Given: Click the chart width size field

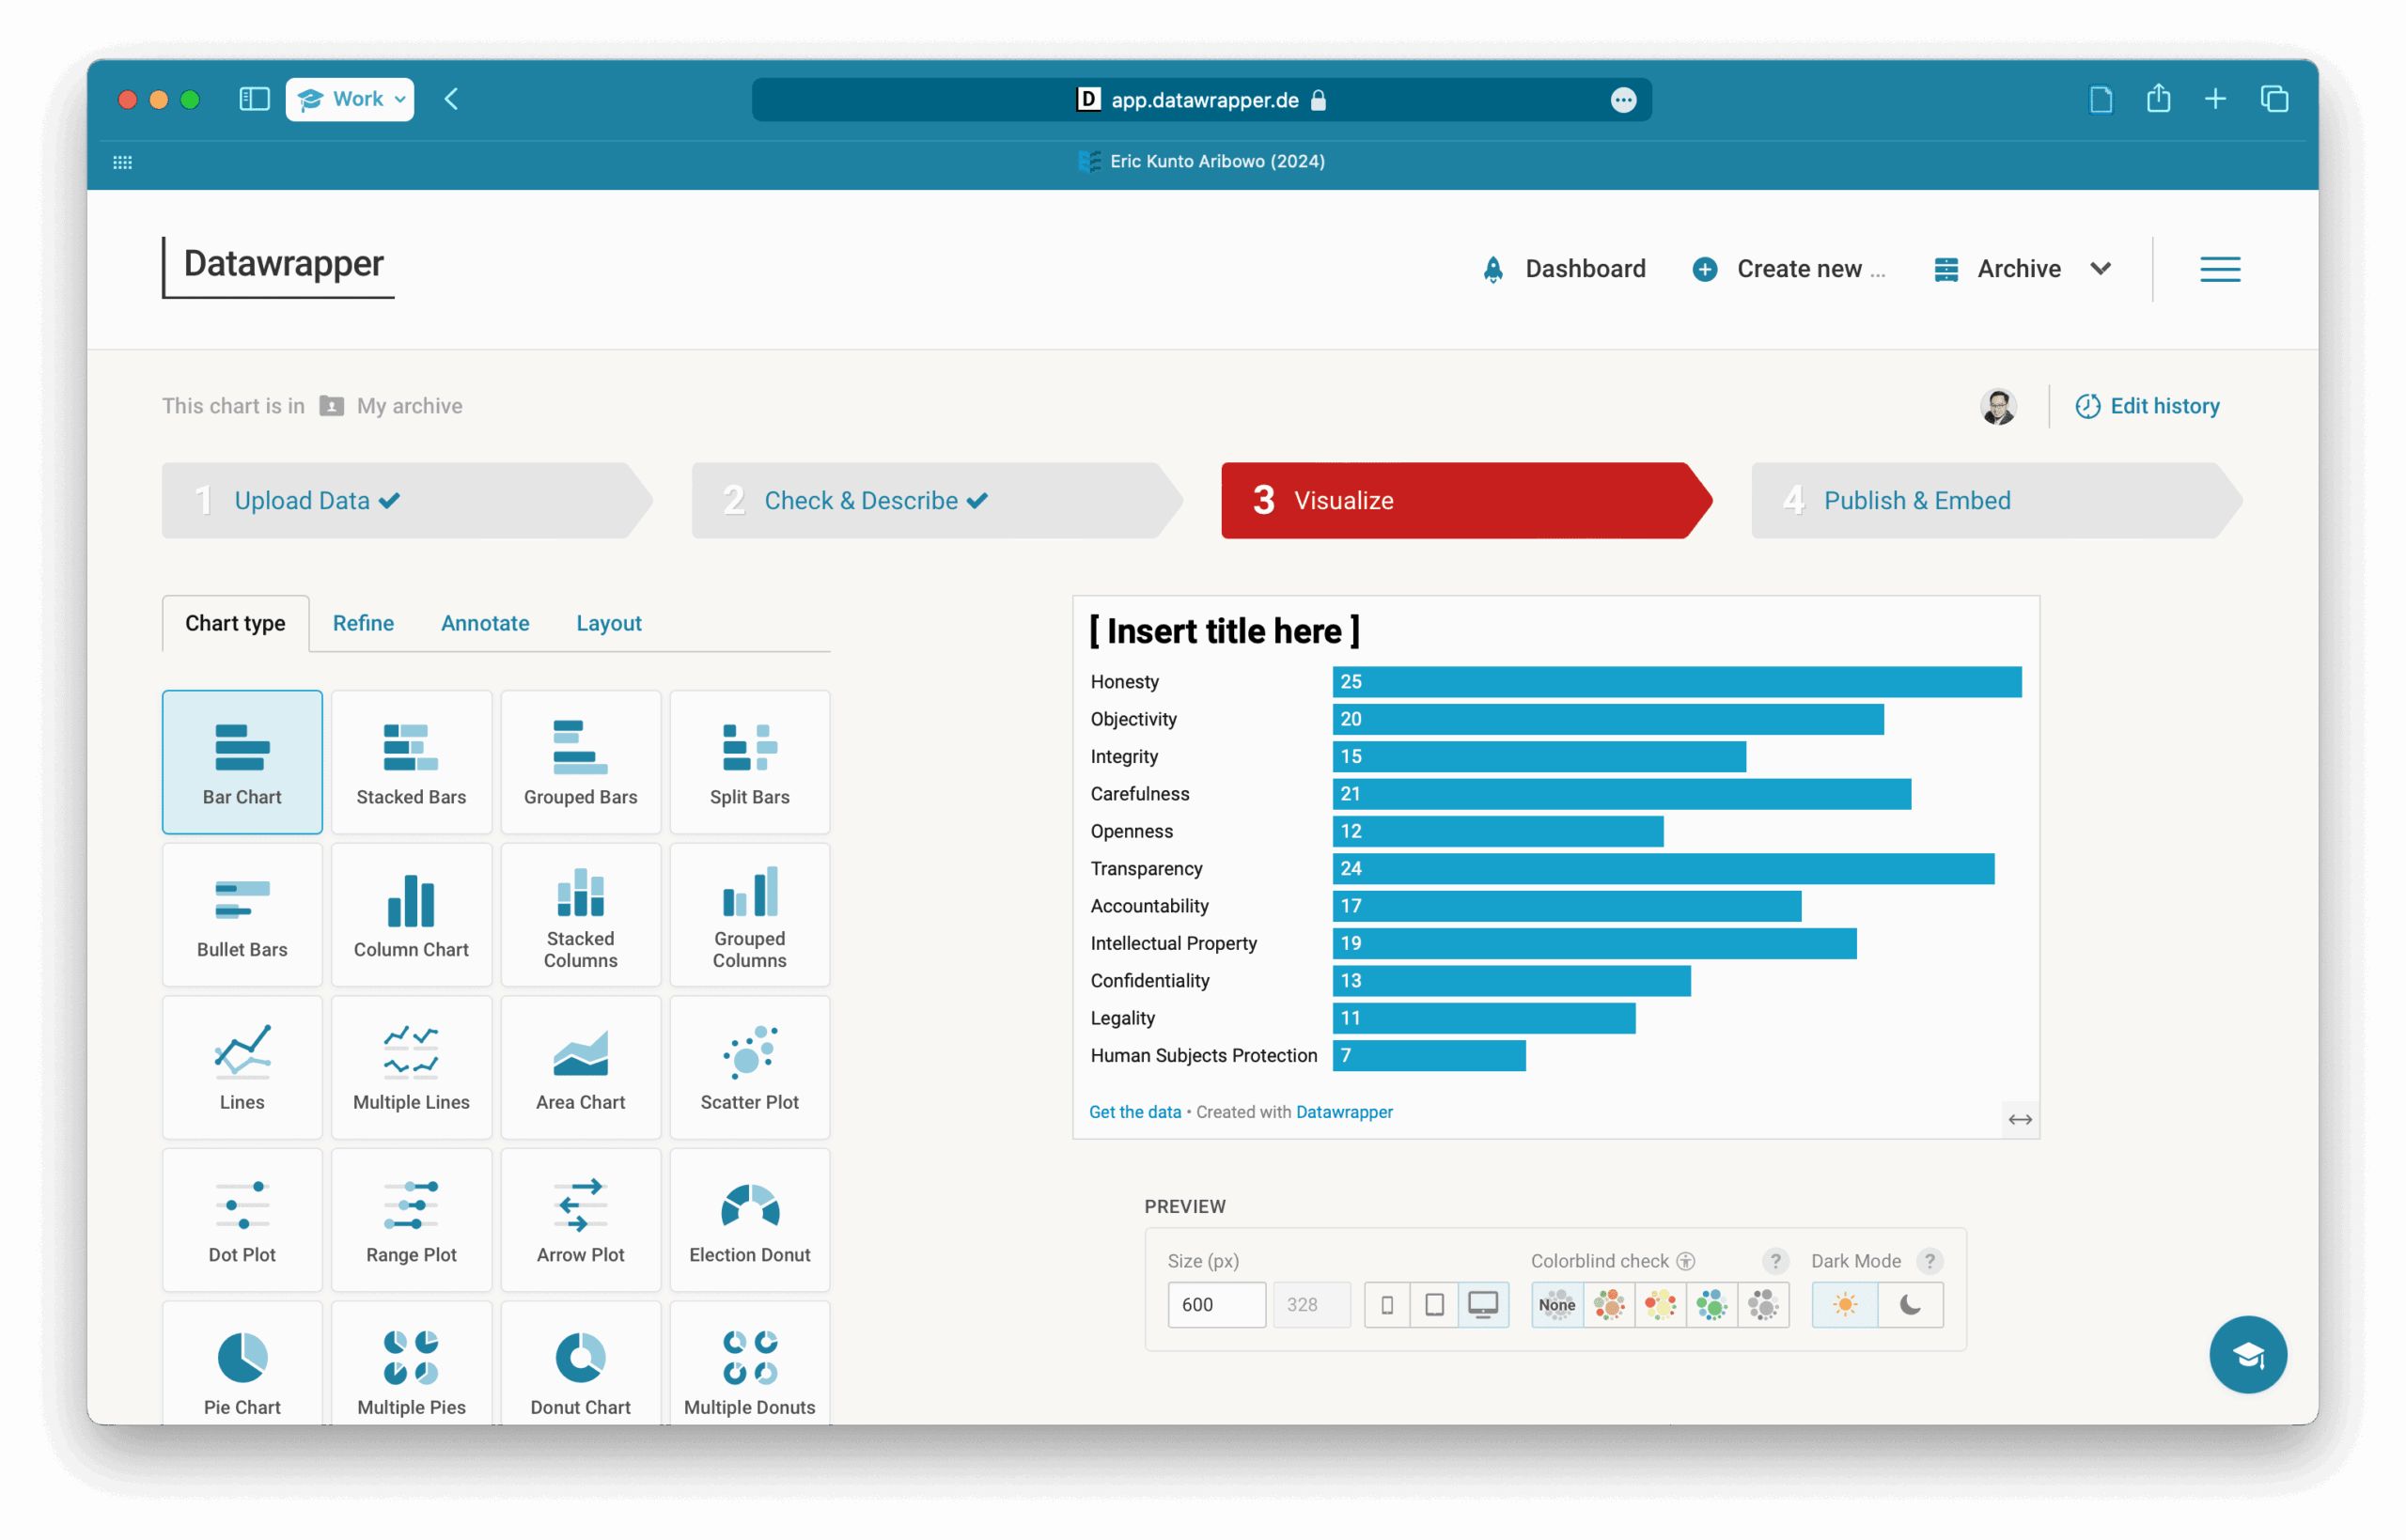Looking at the screenshot, I should (1215, 1304).
